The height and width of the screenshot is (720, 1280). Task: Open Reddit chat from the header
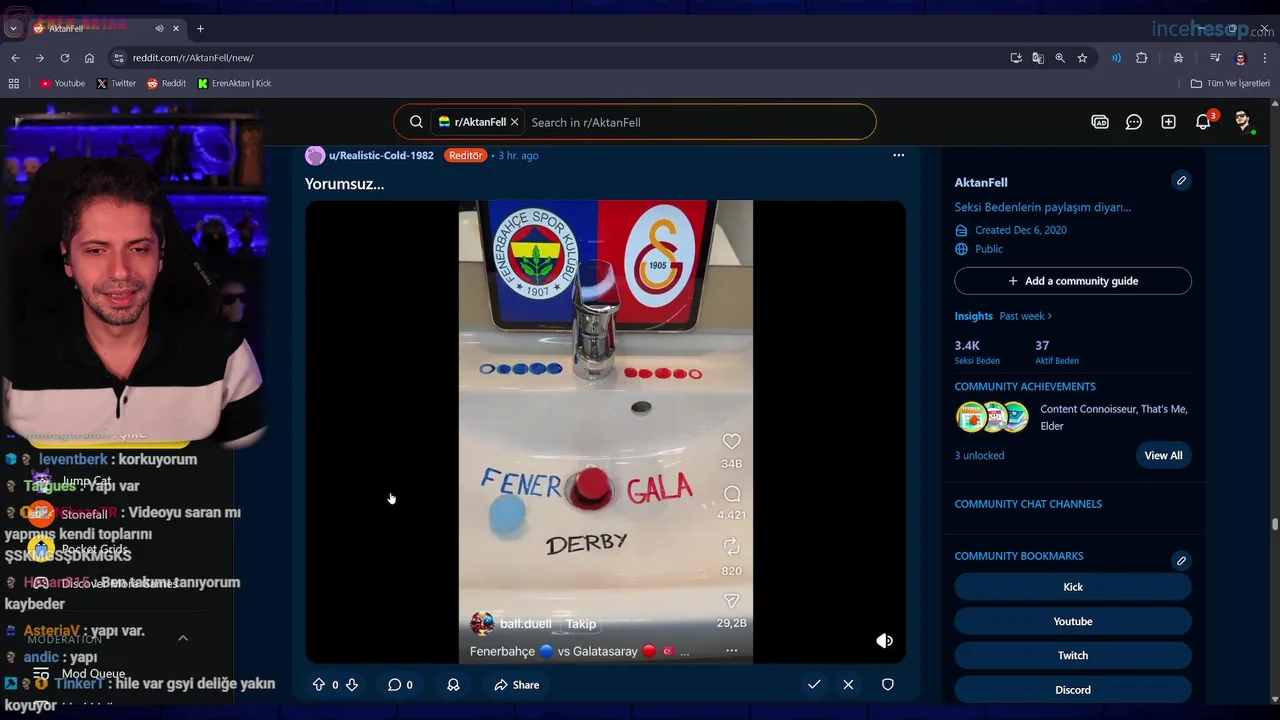1134,122
